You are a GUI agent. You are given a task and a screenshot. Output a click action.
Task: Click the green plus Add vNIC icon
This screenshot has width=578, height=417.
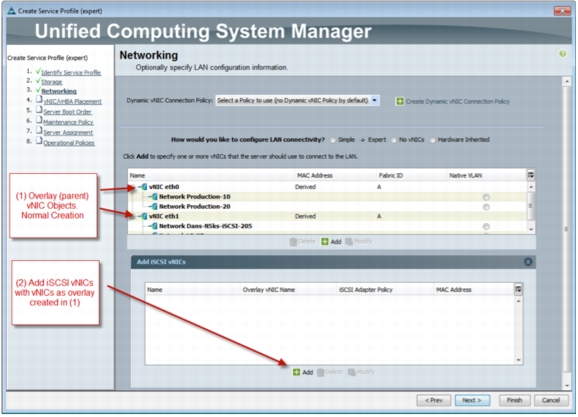(325, 241)
